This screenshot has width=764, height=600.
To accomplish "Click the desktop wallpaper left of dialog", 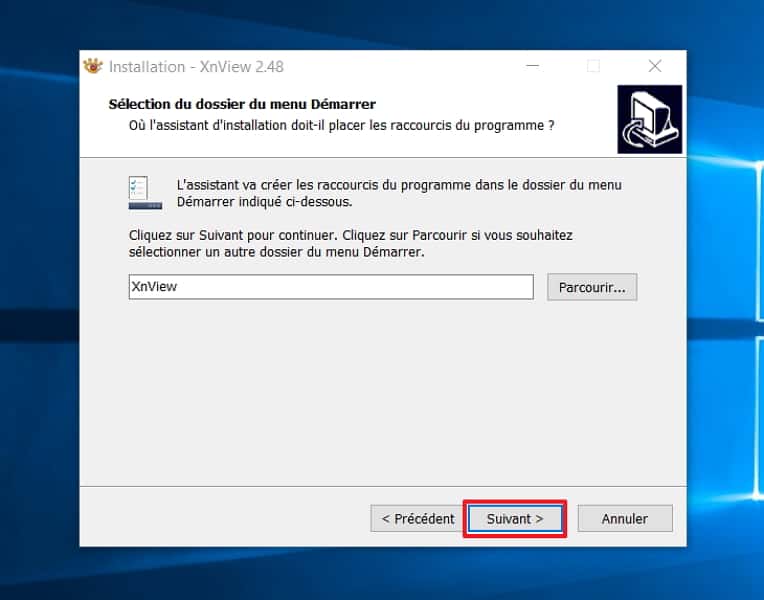I will coord(39,292).
